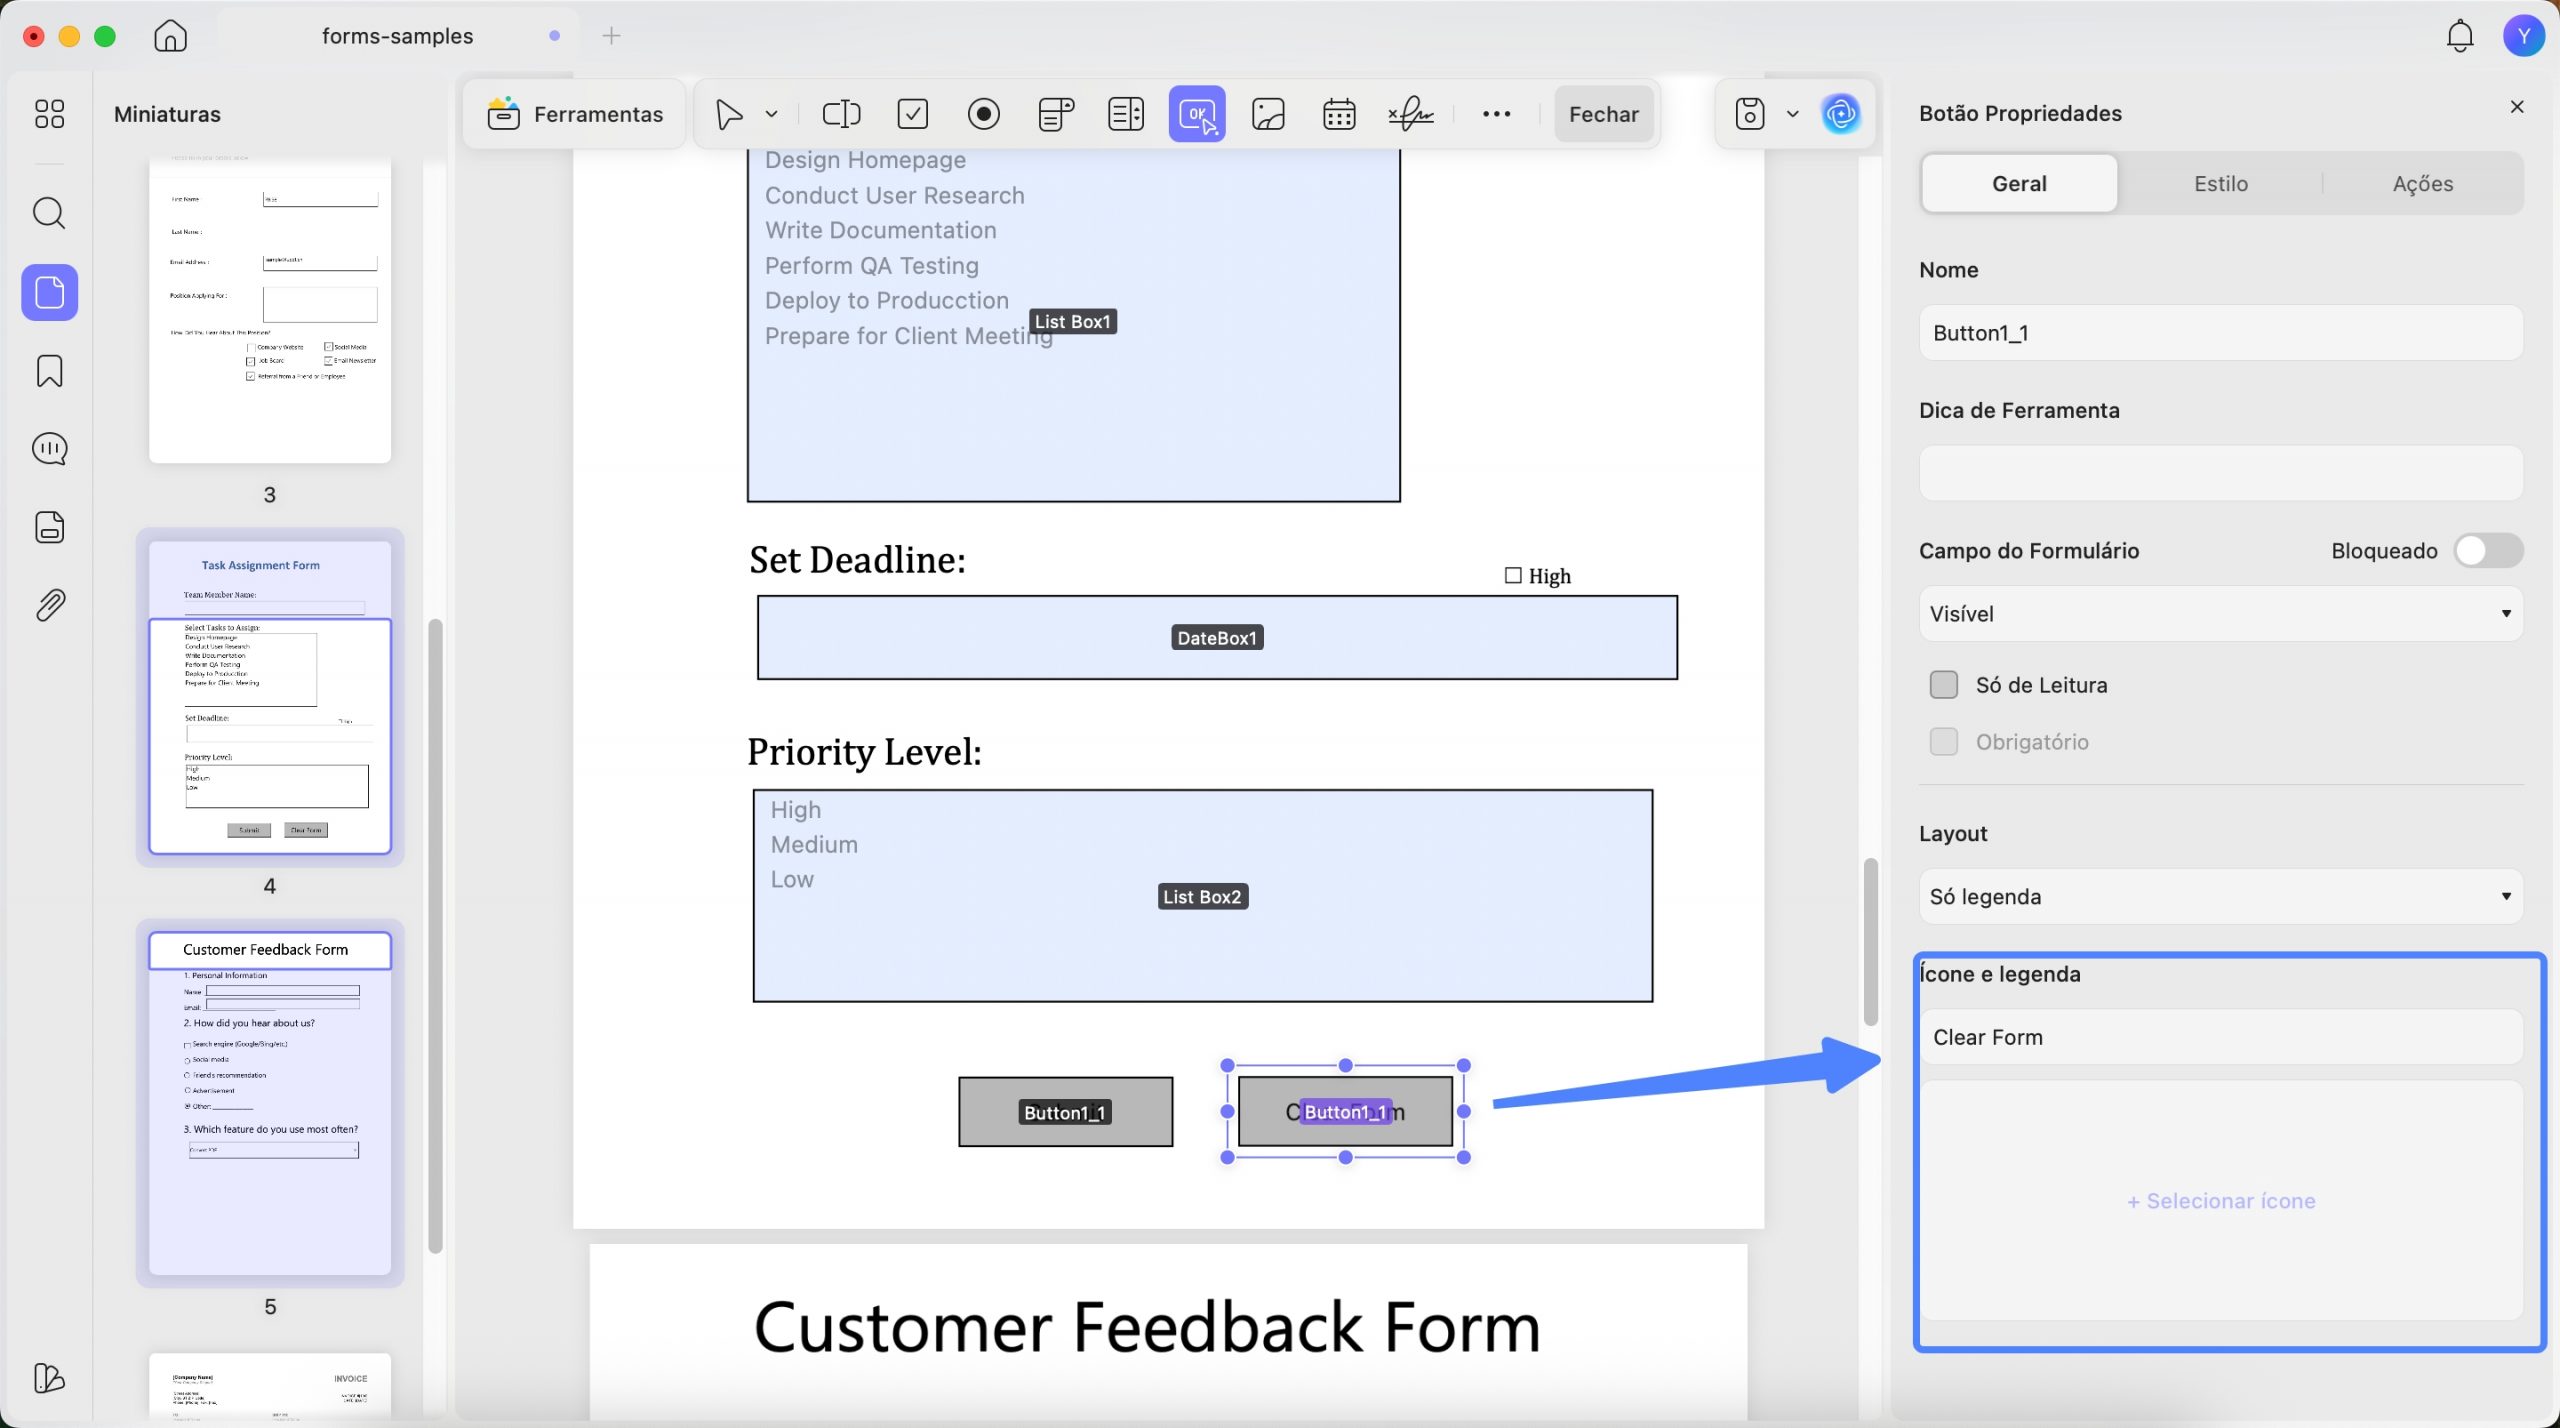
Task: Add a text field tool
Action: (841, 114)
